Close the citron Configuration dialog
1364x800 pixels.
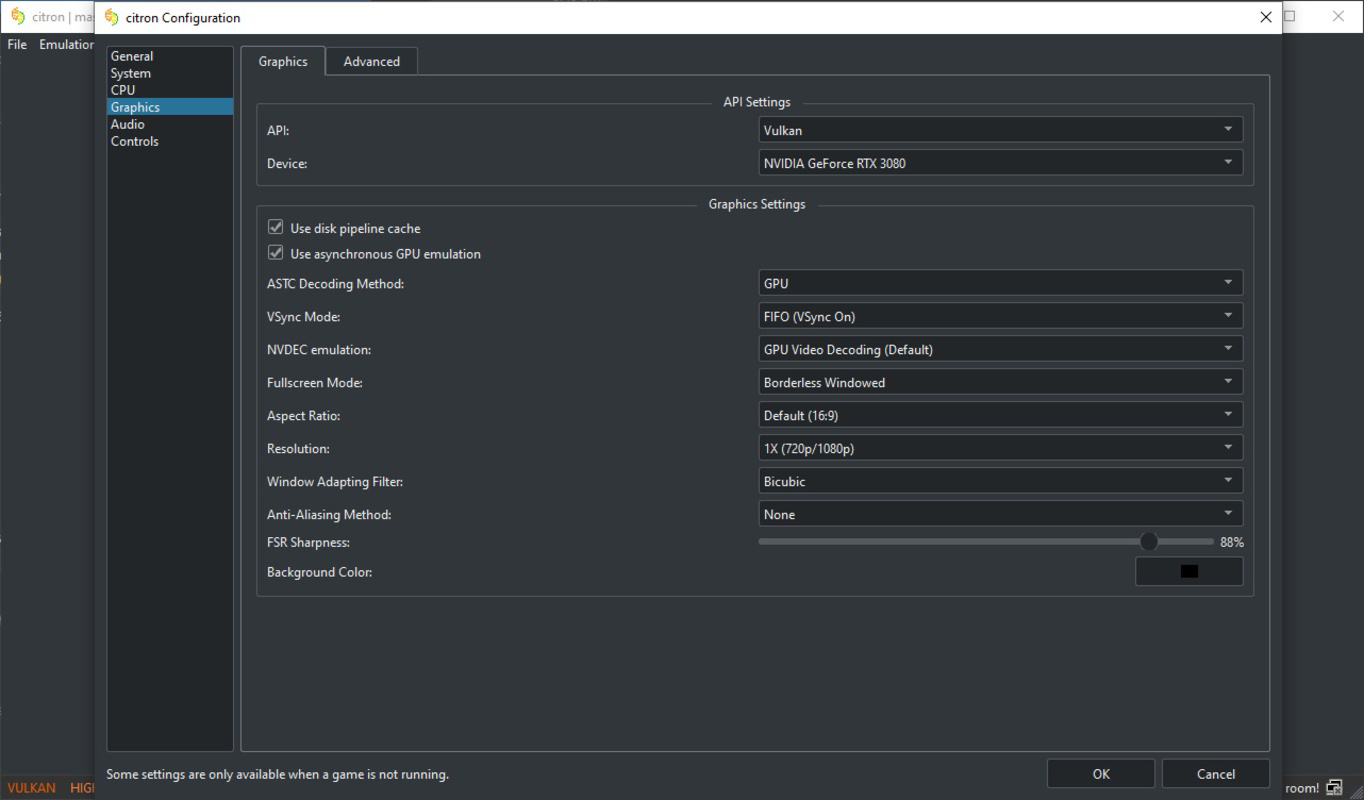coord(1266,17)
